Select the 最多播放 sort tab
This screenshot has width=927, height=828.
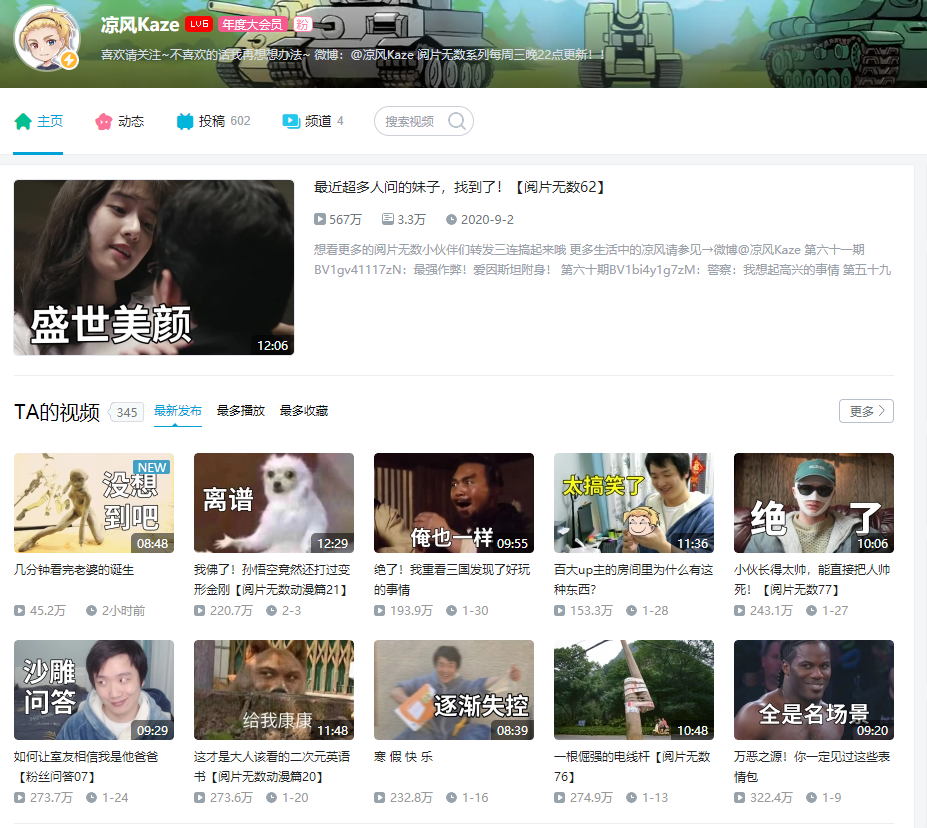[x=241, y=411]
